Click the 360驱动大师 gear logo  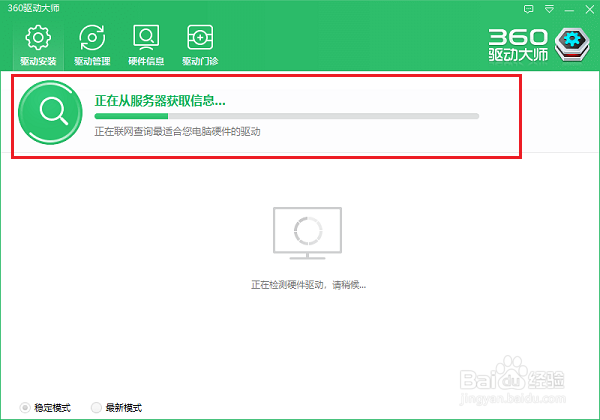572,45
